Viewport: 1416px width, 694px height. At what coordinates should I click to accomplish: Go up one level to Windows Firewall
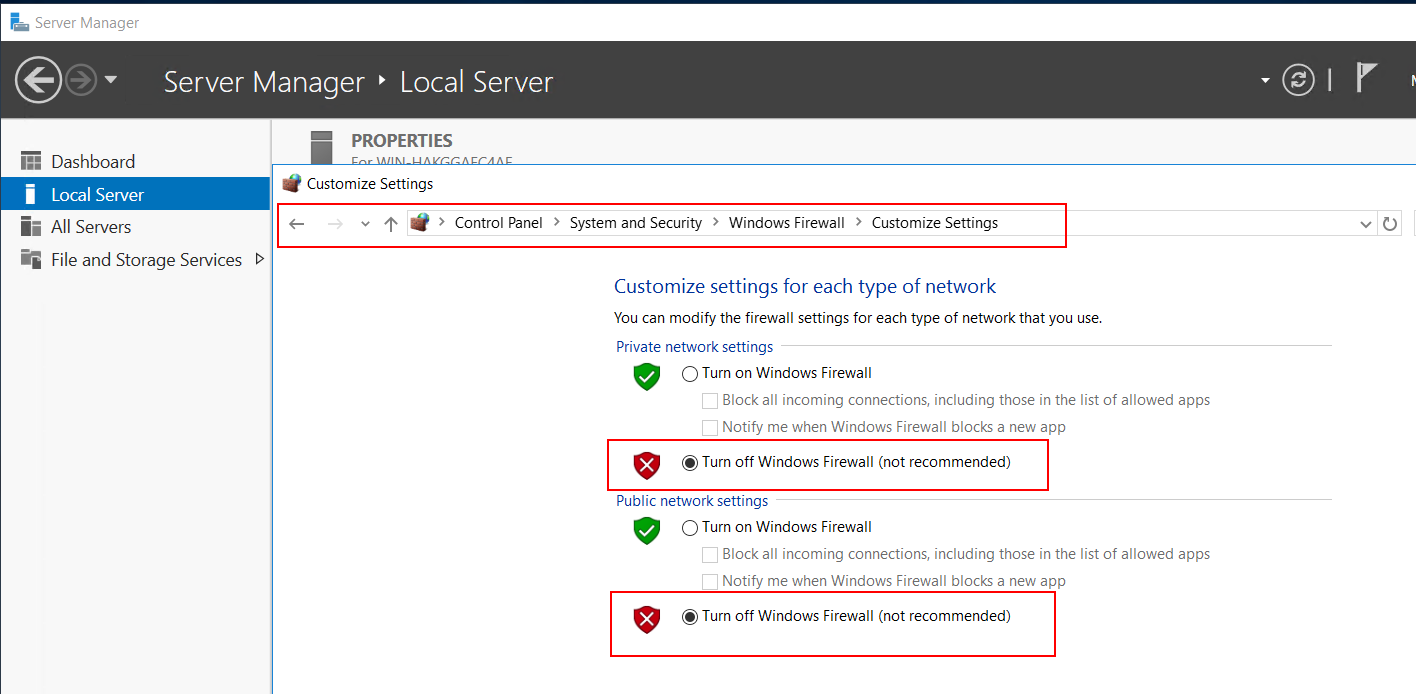tap(391, 224)
